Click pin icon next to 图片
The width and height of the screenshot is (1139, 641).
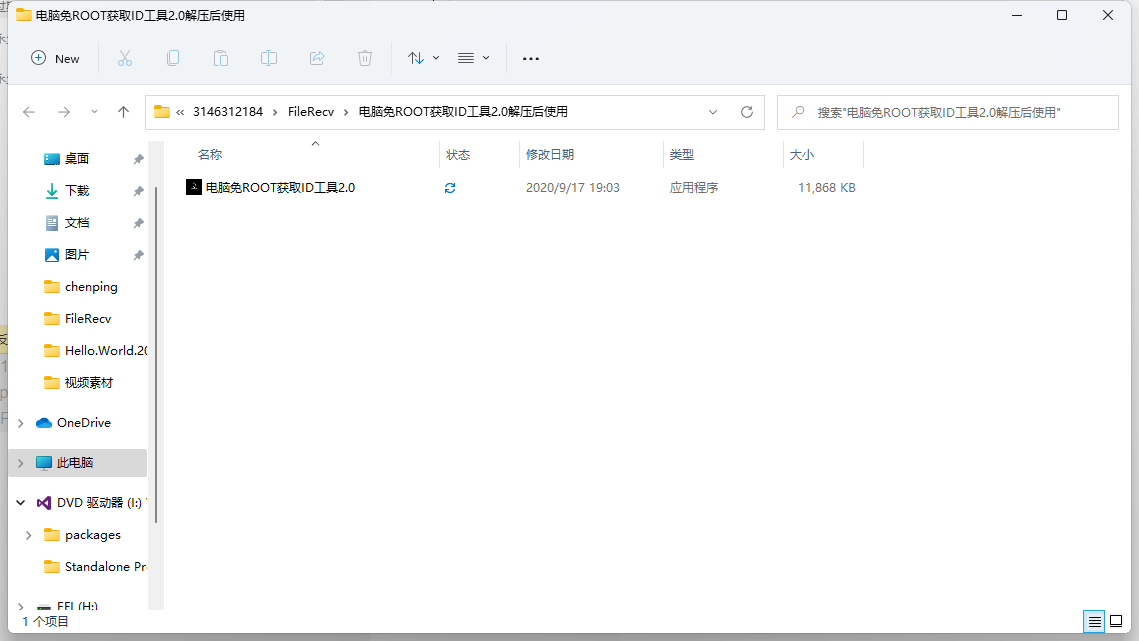pyautogui.click(x=138, y=255)
